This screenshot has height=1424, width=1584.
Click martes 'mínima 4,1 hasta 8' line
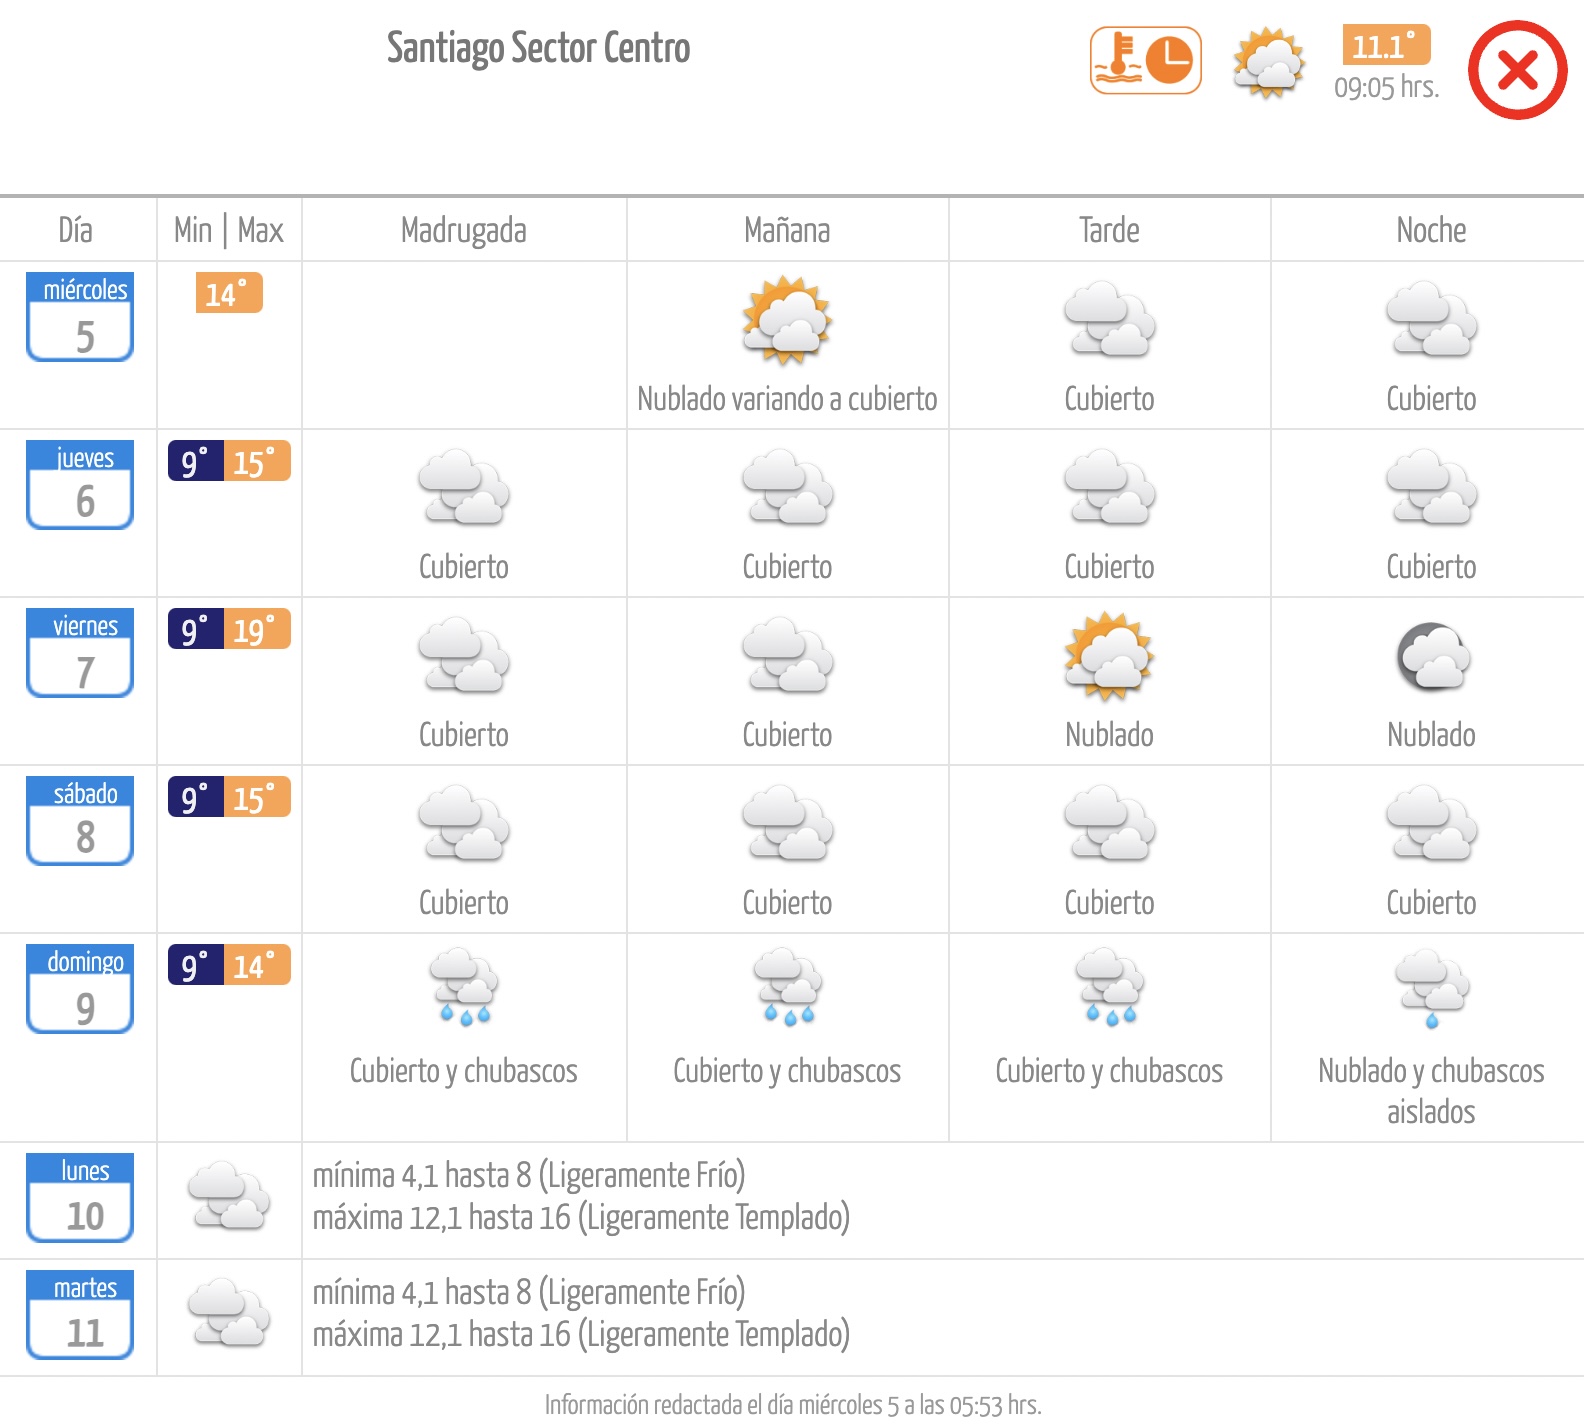click(x=529, y=1292)
